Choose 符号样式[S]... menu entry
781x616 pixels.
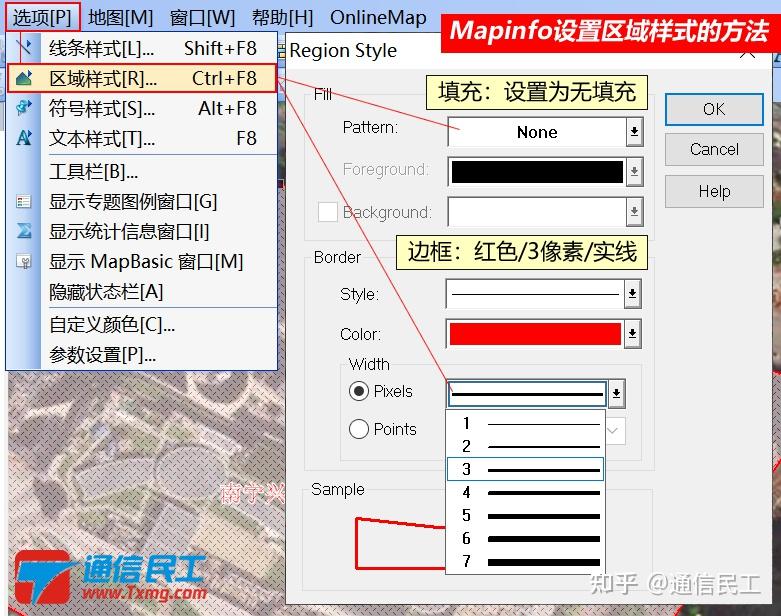(142, 108)
